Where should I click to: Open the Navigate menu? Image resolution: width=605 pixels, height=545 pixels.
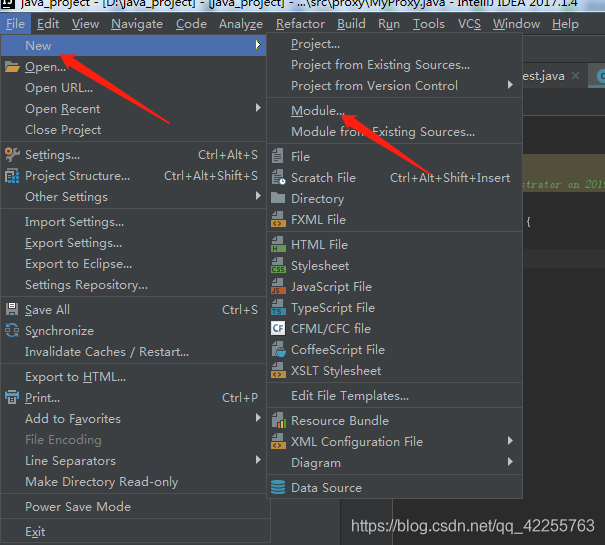tap(137, 24)
